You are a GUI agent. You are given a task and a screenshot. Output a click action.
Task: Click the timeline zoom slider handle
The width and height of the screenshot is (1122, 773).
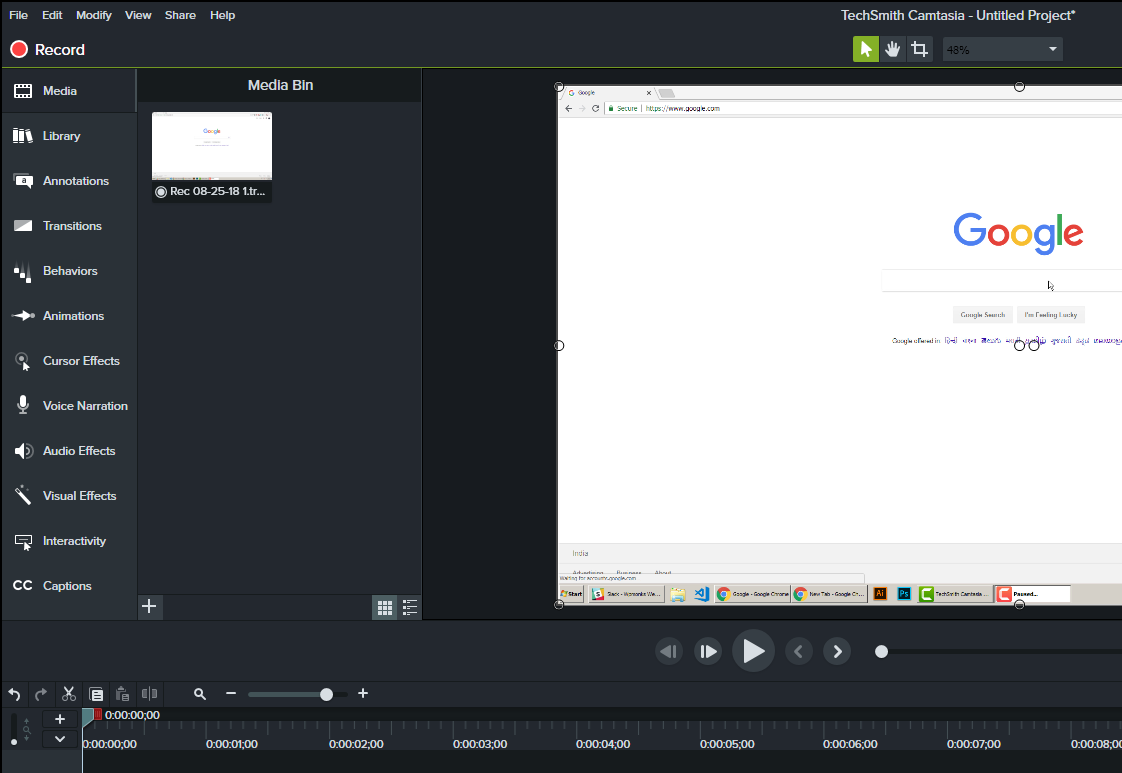(x=326, y=694)
